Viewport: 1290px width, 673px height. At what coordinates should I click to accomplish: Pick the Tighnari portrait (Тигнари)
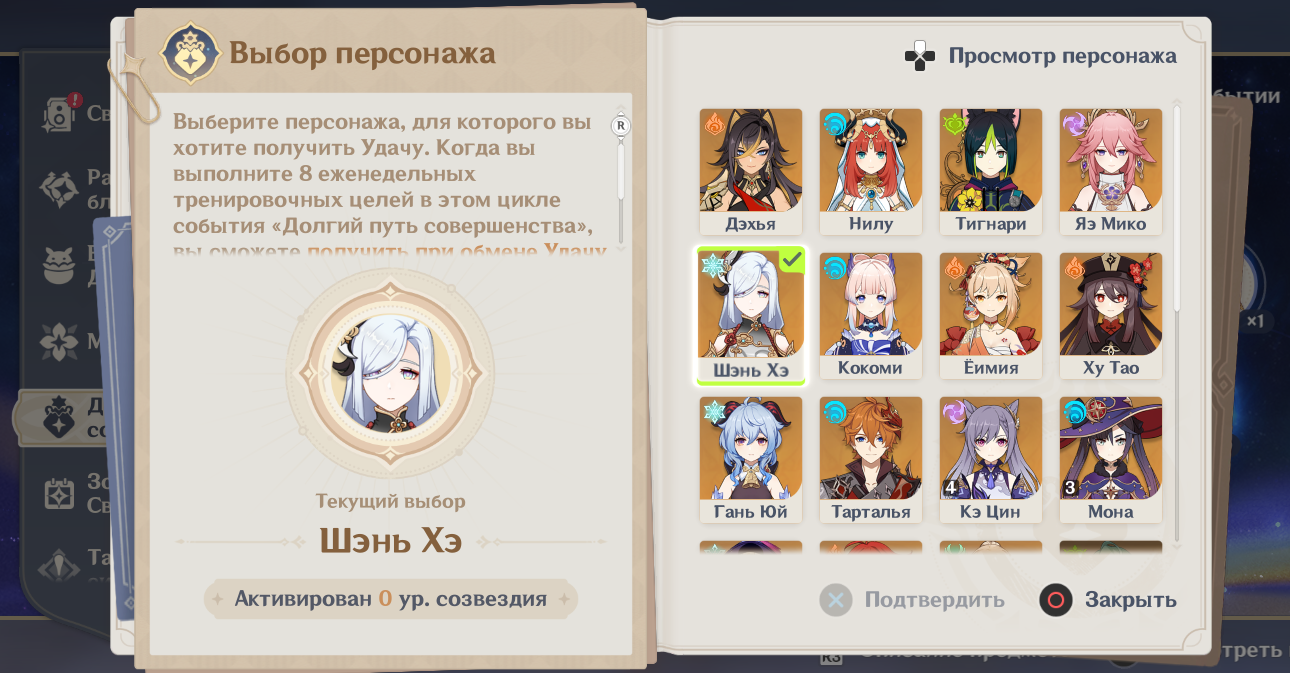pos(991,172)
